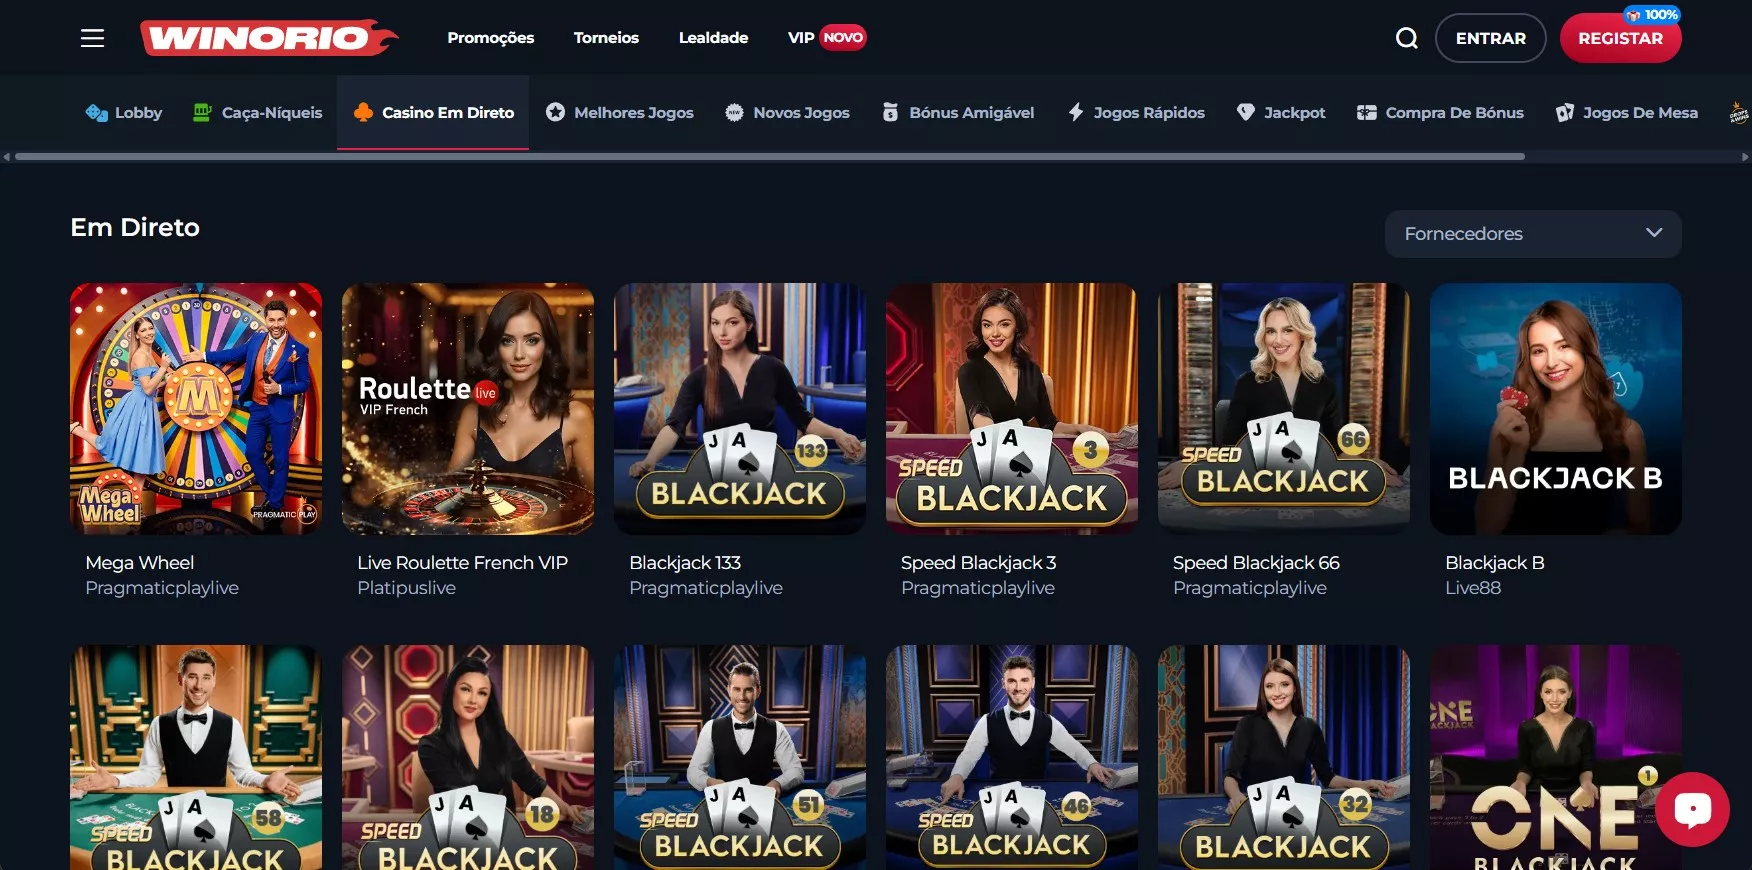Open the Torneios menu item
This screenshot has height=870, width=1752.
(606, 38)
